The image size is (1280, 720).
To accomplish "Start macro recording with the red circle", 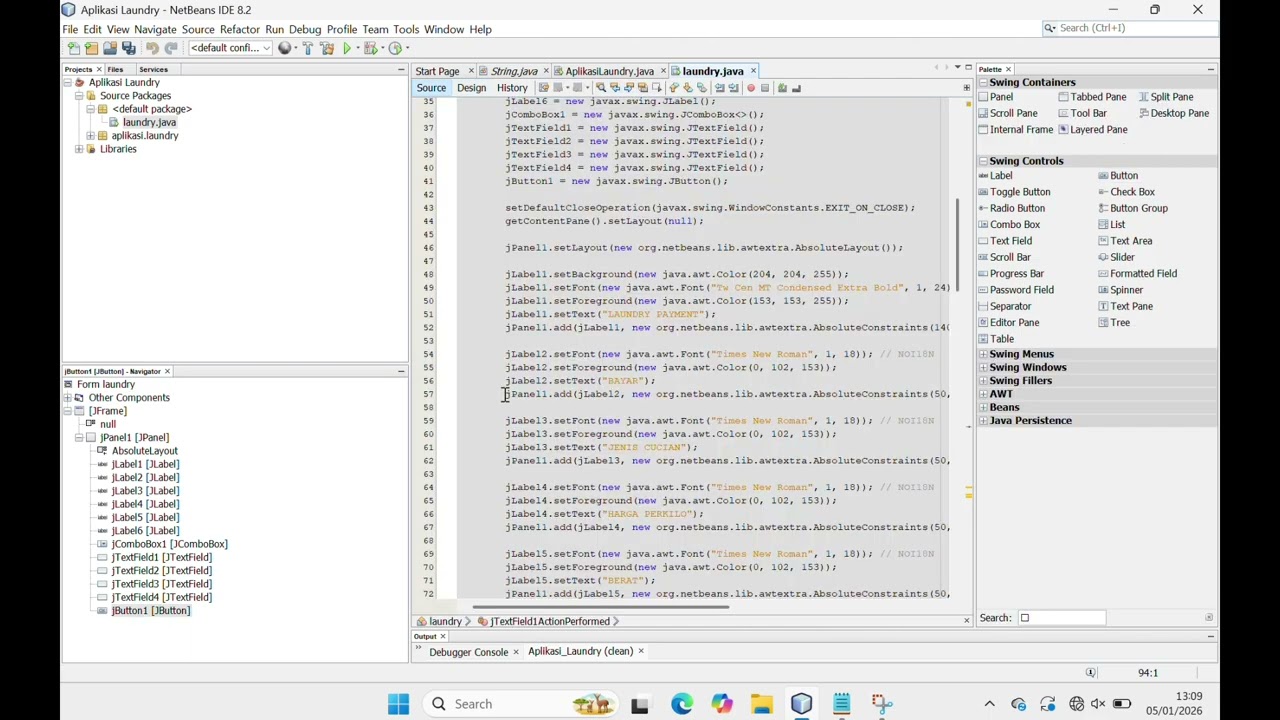I will pos(751,88).
